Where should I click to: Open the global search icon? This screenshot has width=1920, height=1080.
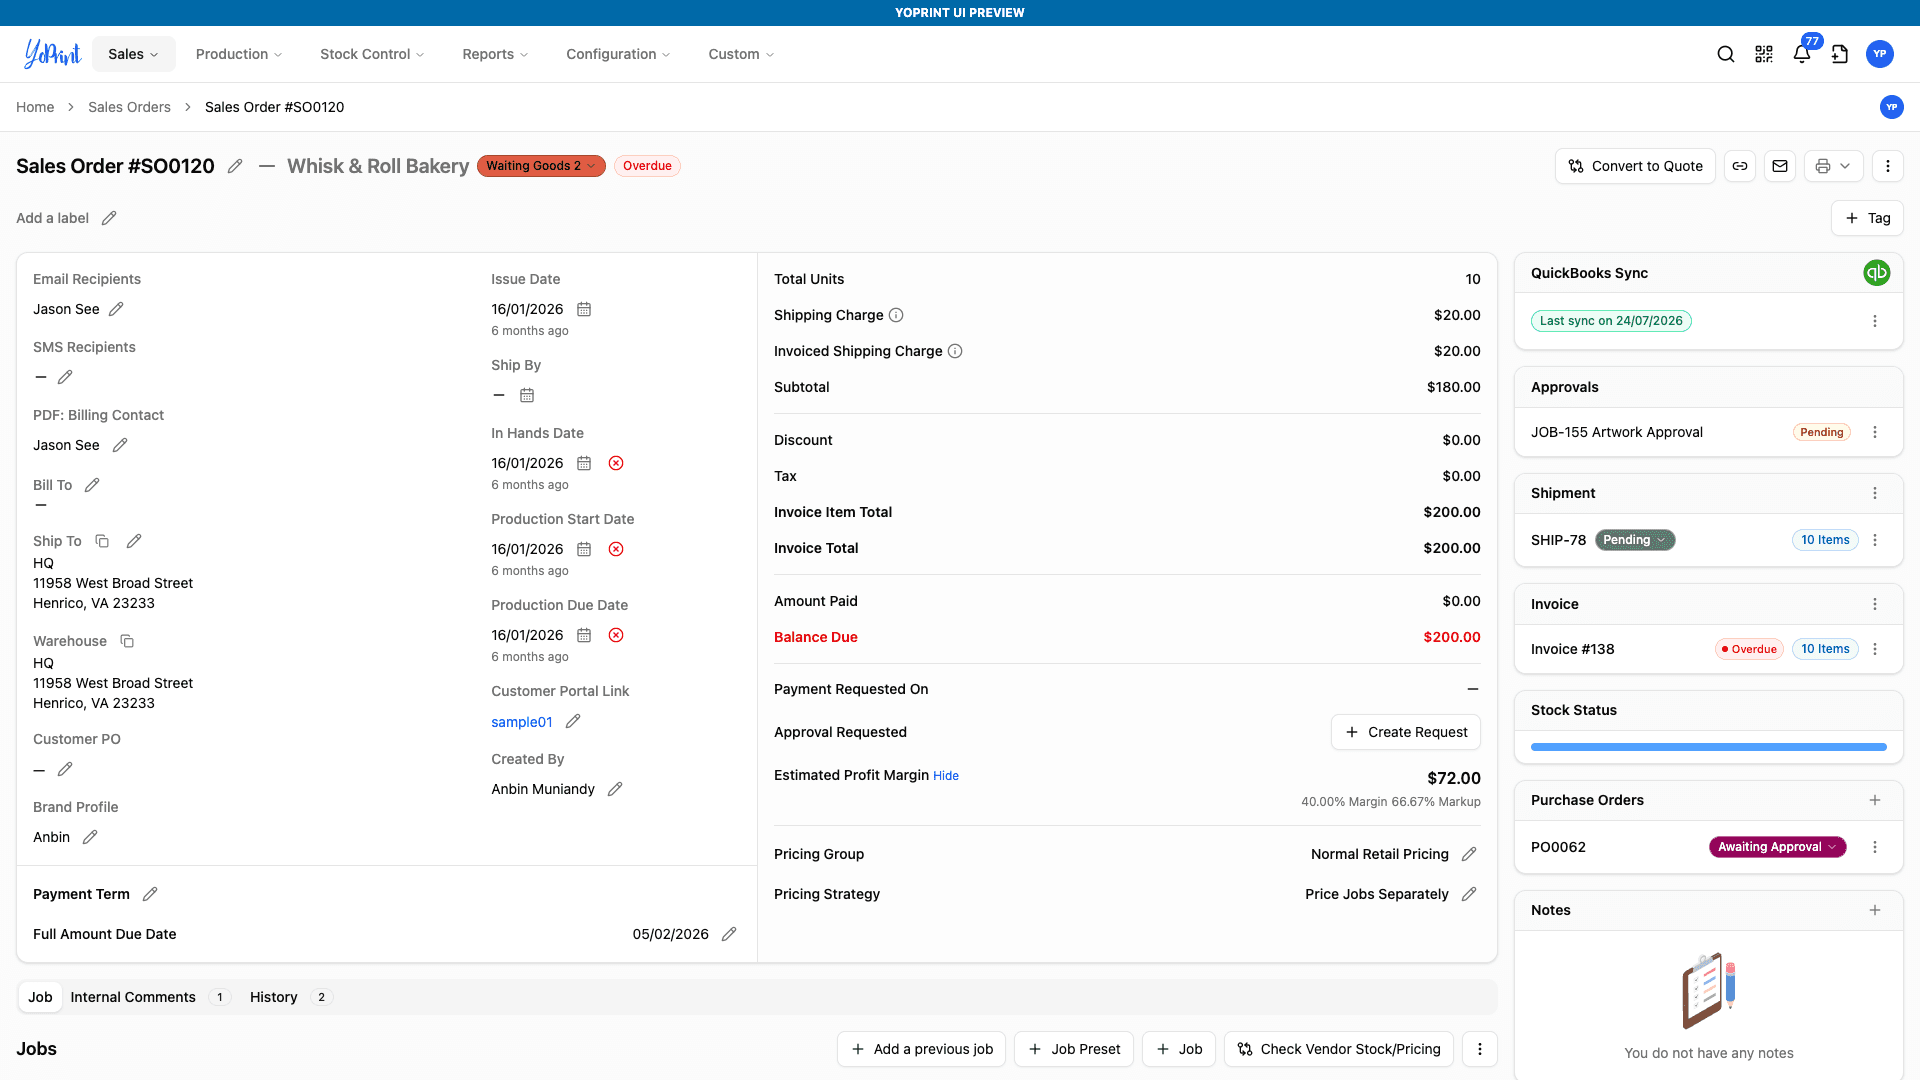1726,54
